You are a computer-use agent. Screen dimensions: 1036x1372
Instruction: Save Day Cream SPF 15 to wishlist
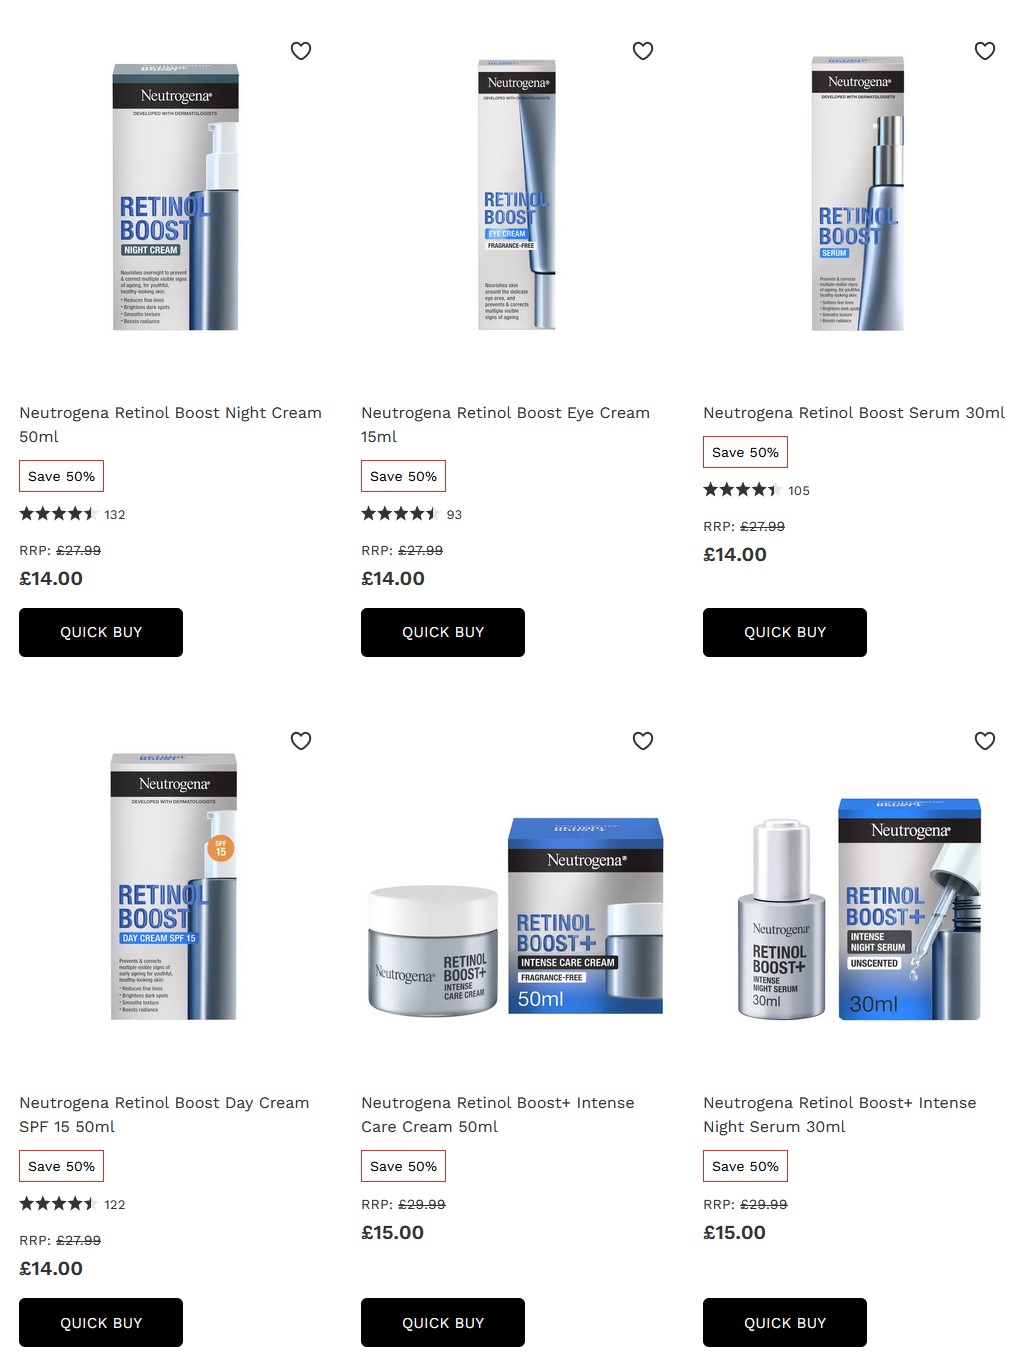click(x=301, y=741)
